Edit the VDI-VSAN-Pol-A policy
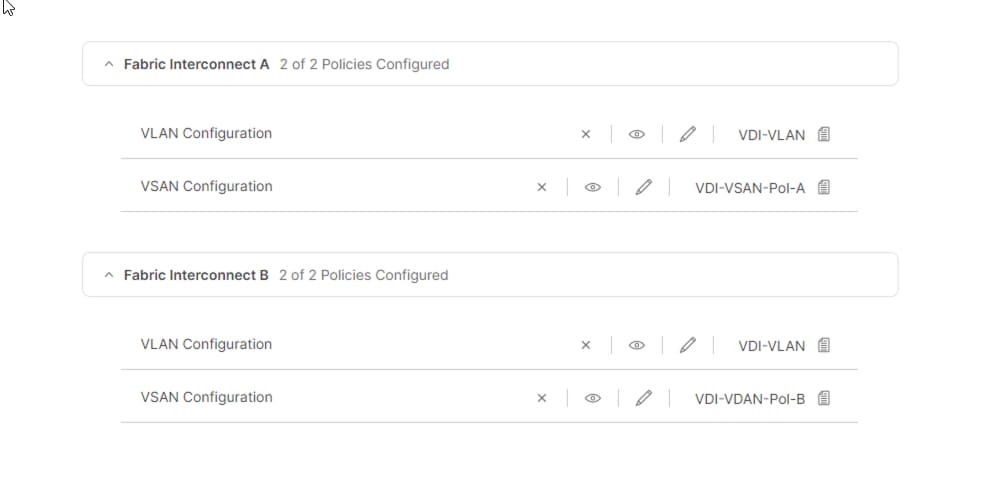999x499 pixels. click(644, 187)
